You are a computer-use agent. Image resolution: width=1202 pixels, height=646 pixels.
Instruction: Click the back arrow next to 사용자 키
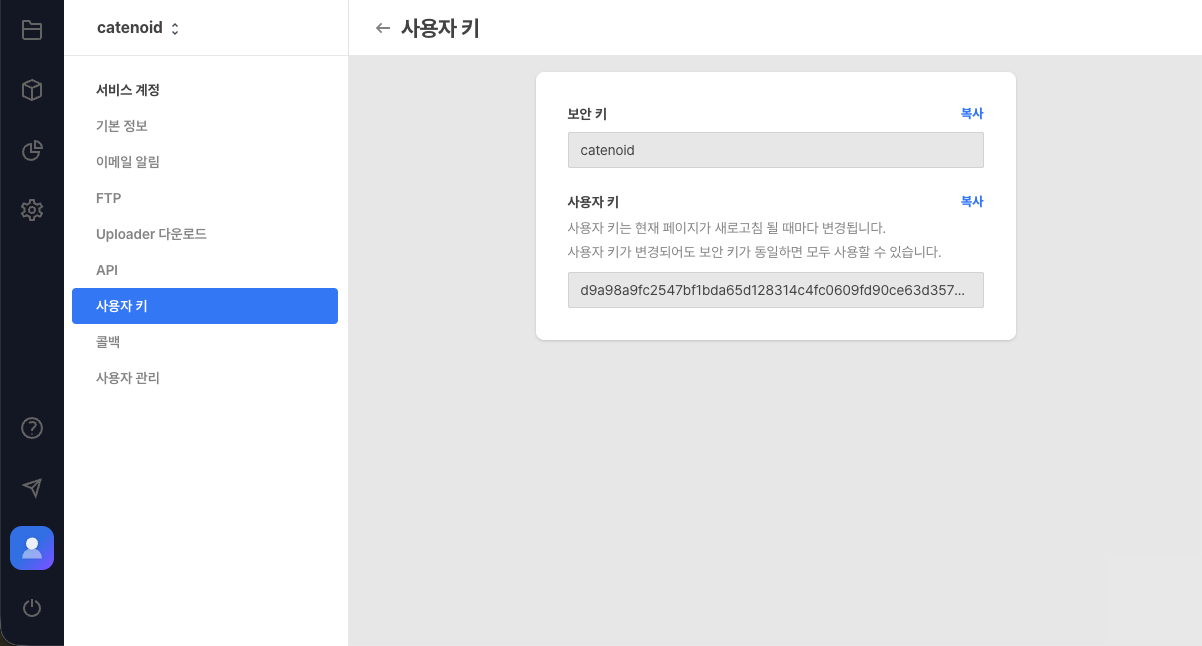tap(383, 28)
